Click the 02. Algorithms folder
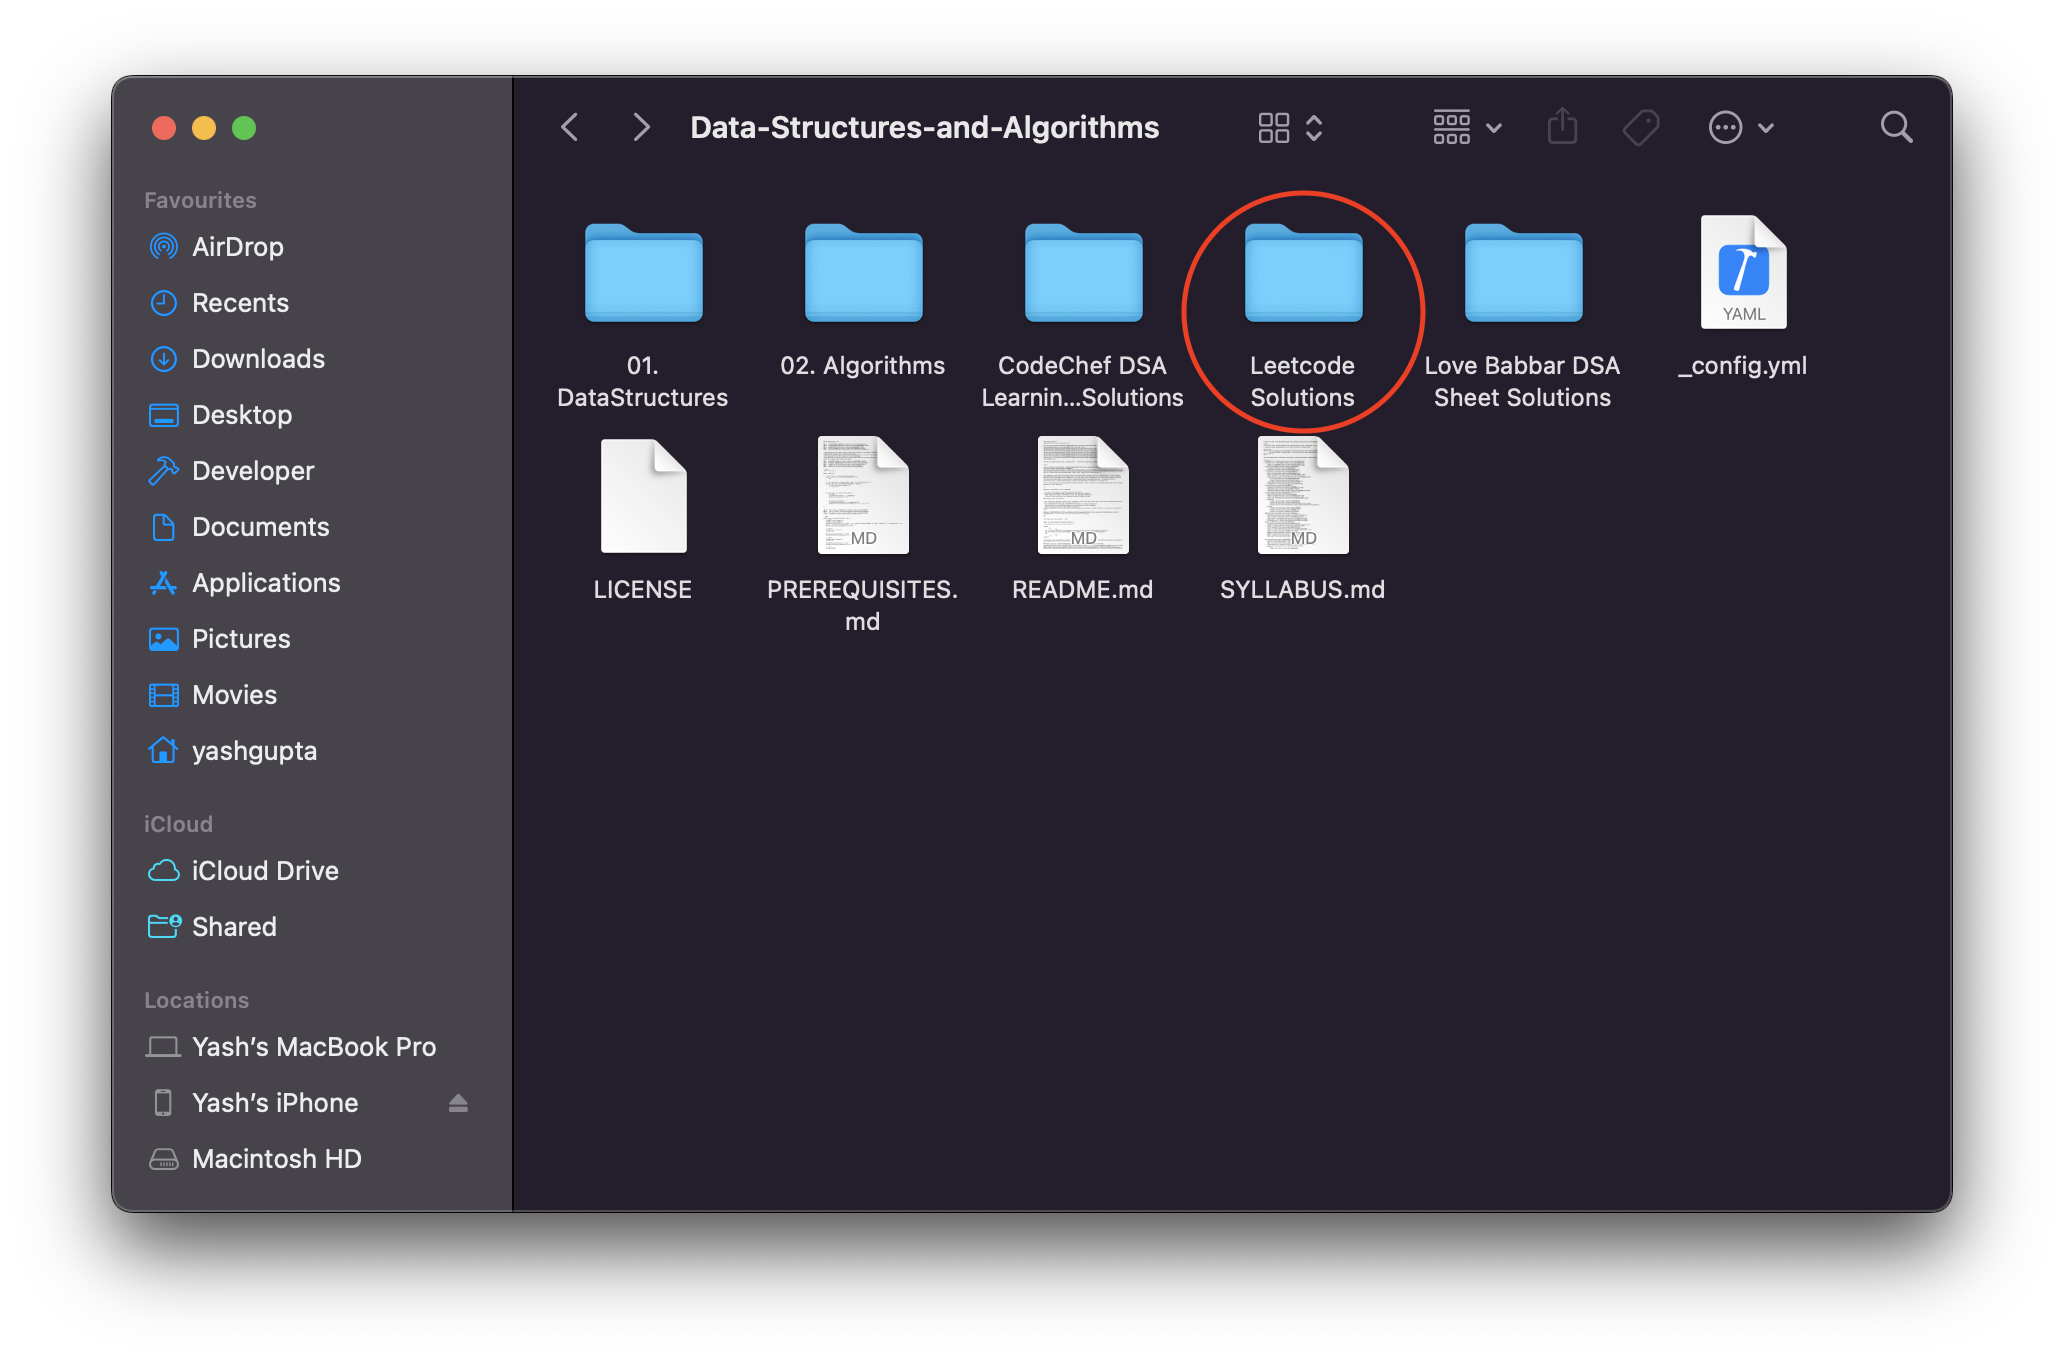The width and height of the screenshot is (2064, 1360). coord(863,275)
